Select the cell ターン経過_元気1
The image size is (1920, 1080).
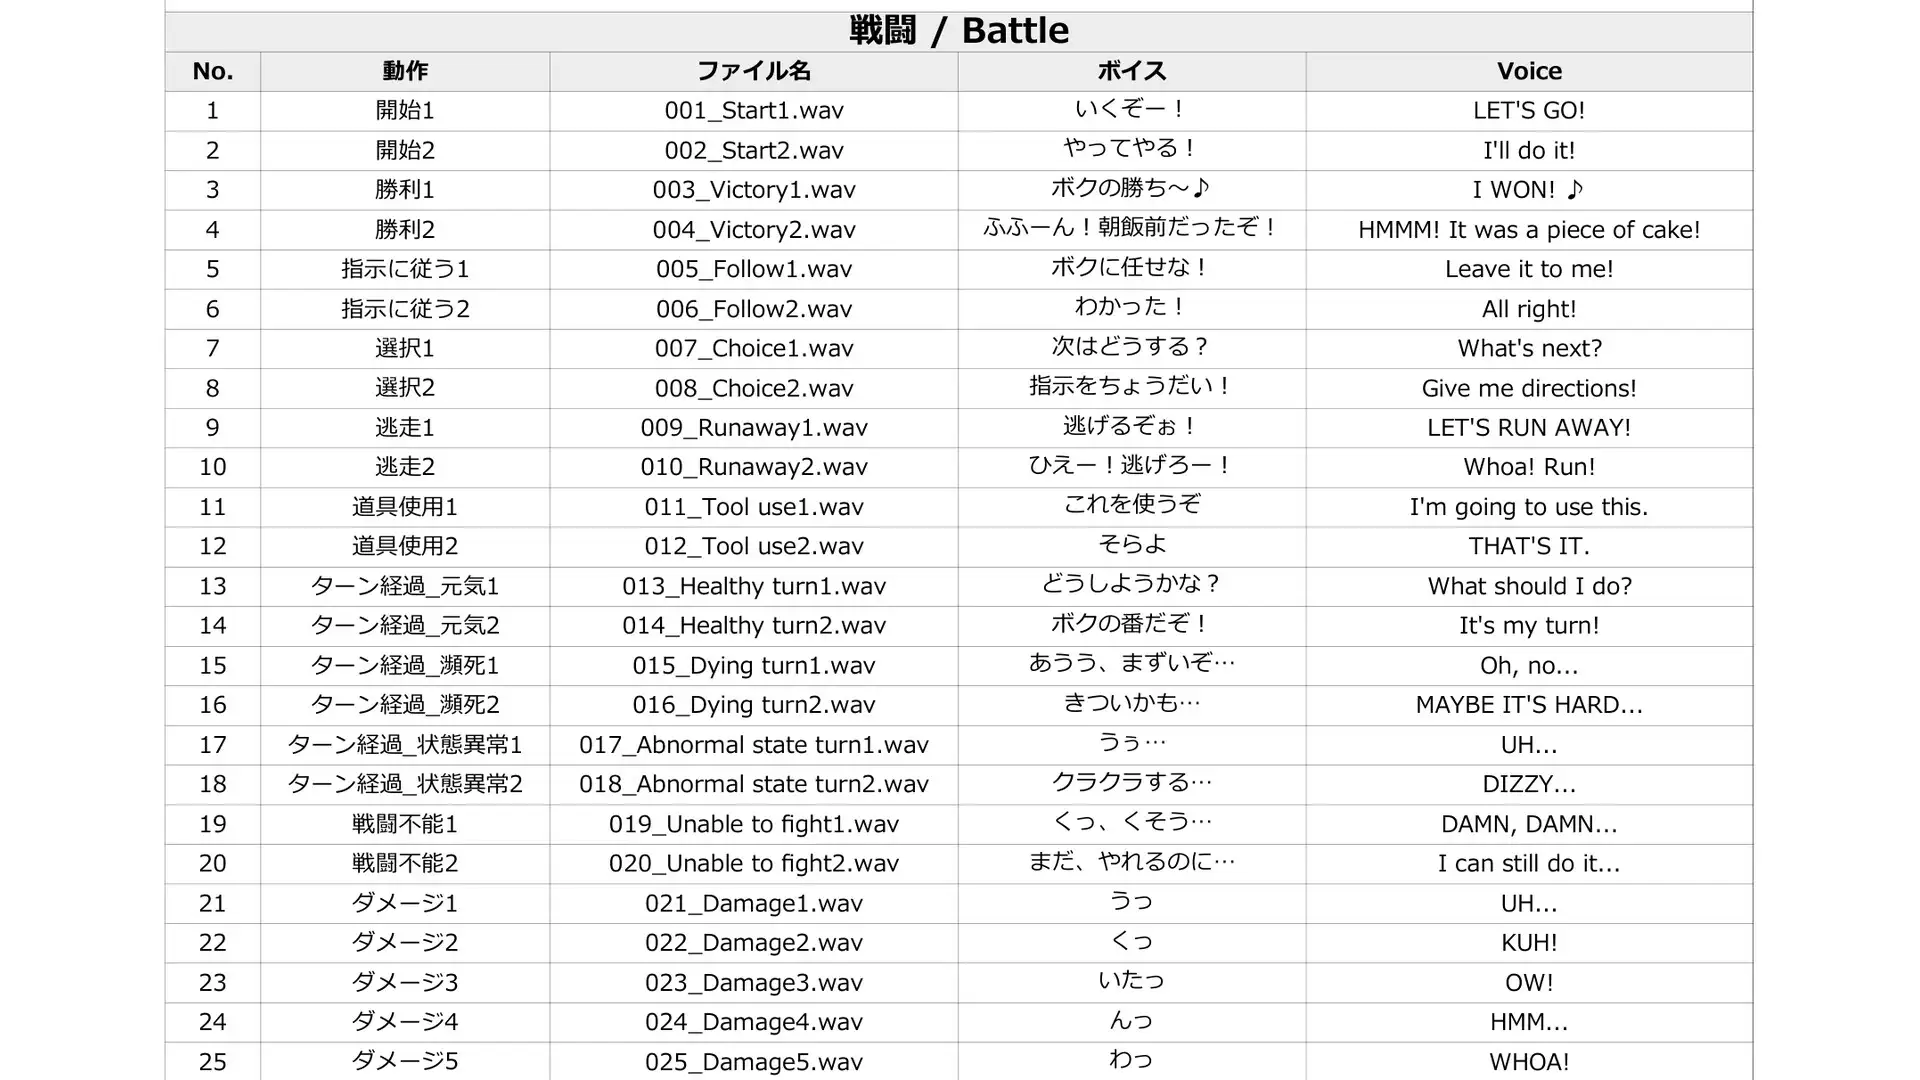tap(405, 586)
